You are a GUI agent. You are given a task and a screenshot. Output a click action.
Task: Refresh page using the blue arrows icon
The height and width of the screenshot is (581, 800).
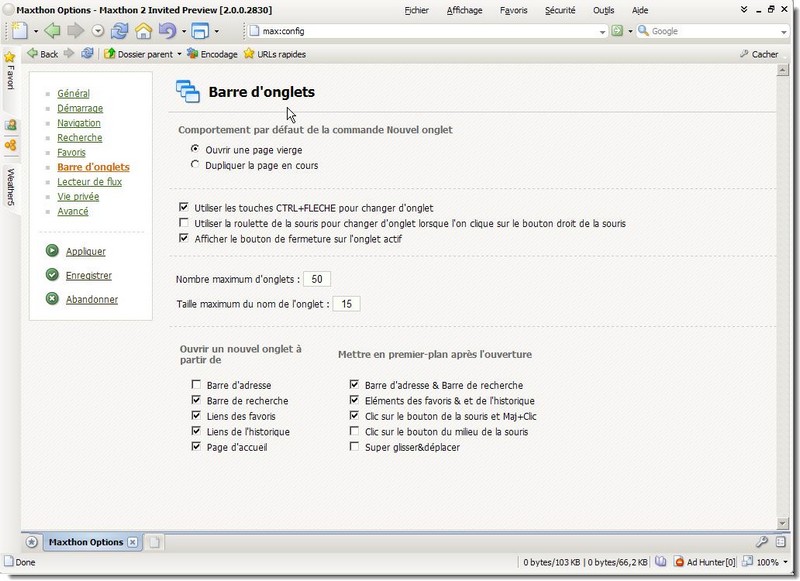[119, 31]
